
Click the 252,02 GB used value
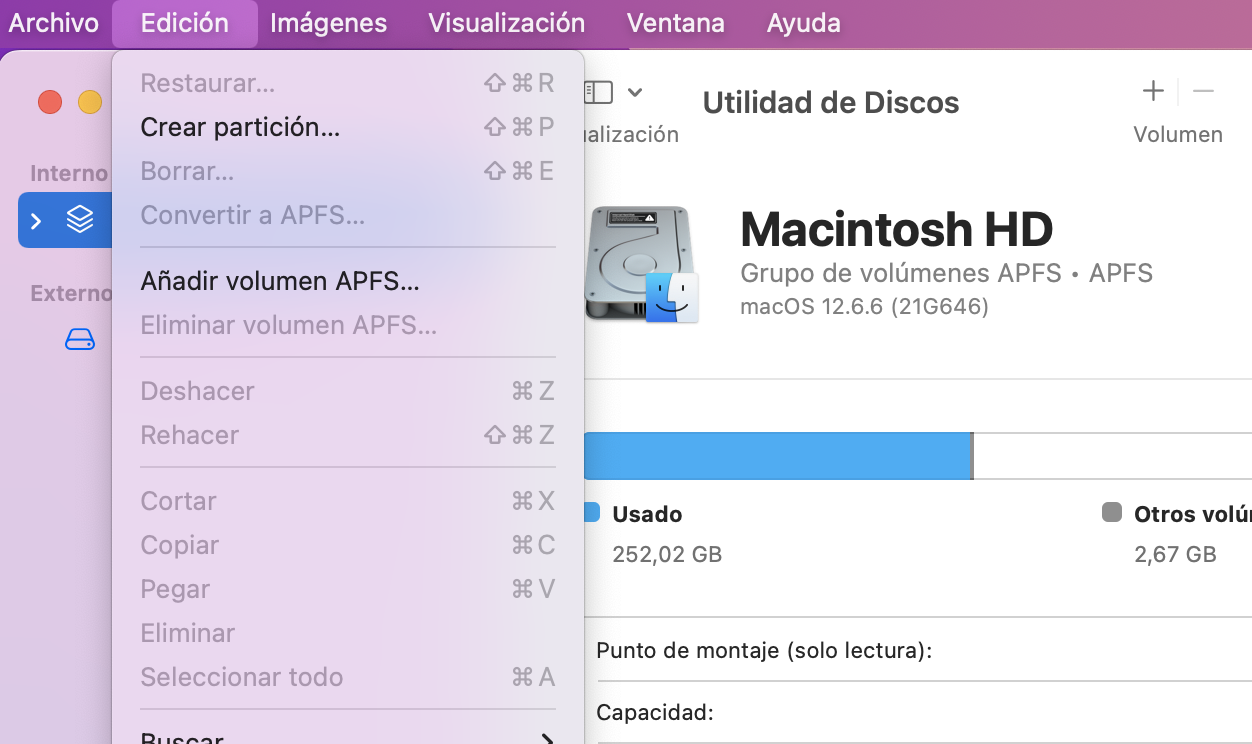(667, 554)
